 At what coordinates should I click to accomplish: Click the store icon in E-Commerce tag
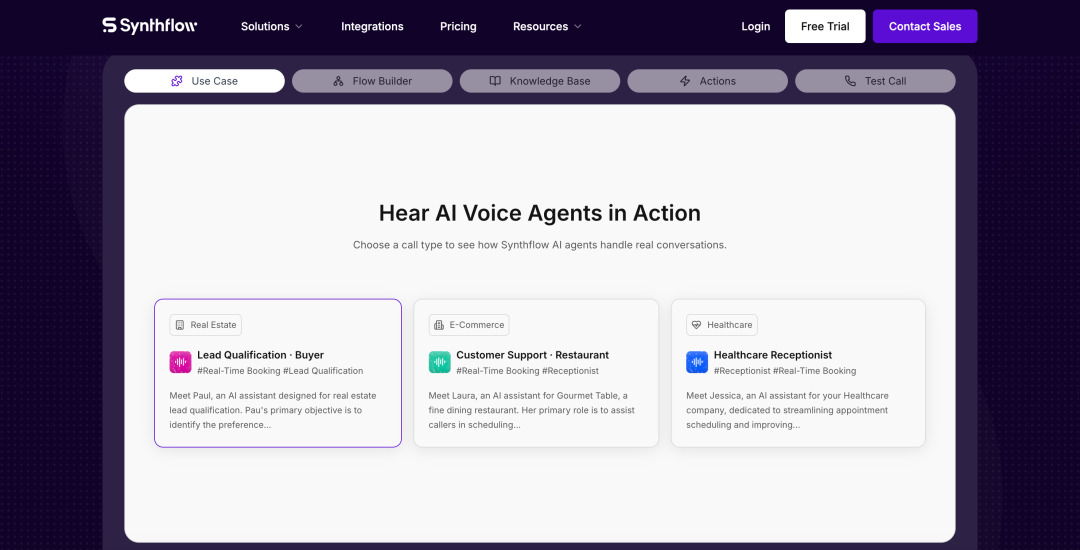pyautogui.click(x=439, y=325)
